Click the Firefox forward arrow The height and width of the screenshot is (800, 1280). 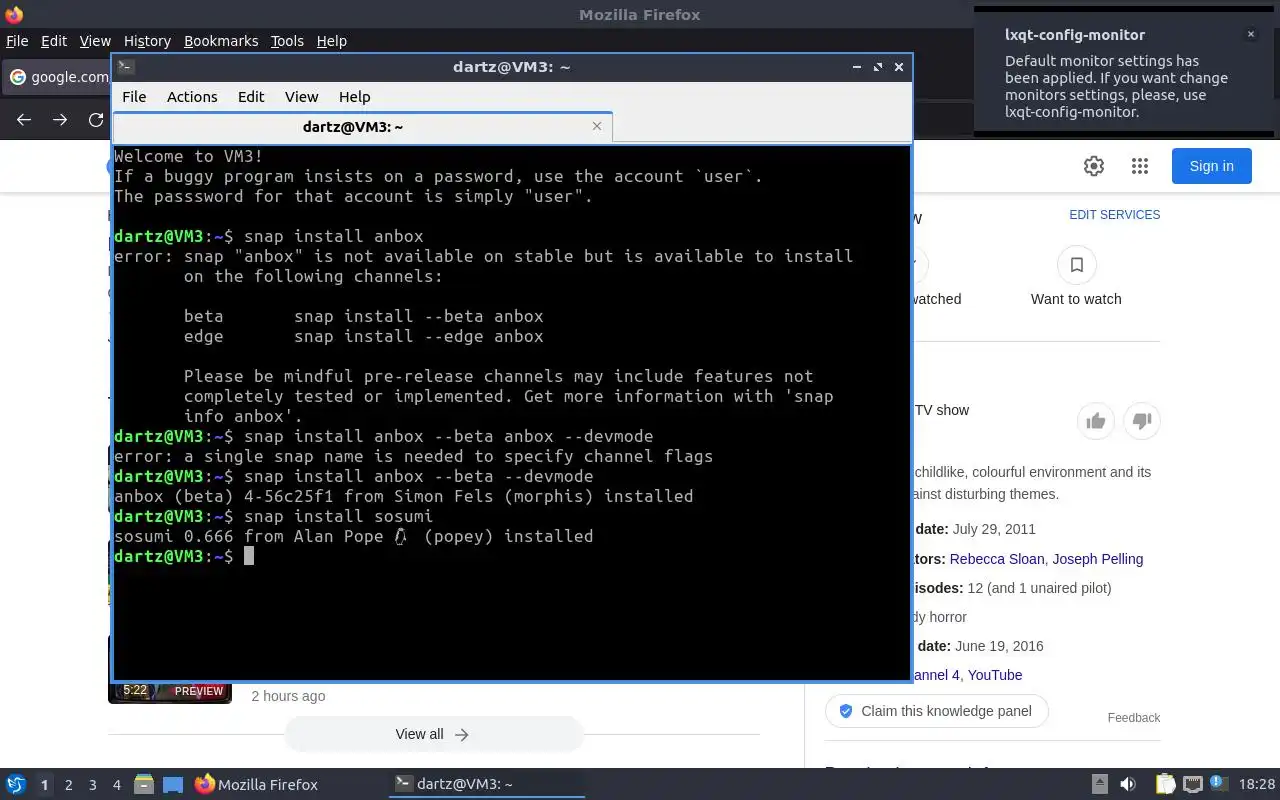(60, 120)
